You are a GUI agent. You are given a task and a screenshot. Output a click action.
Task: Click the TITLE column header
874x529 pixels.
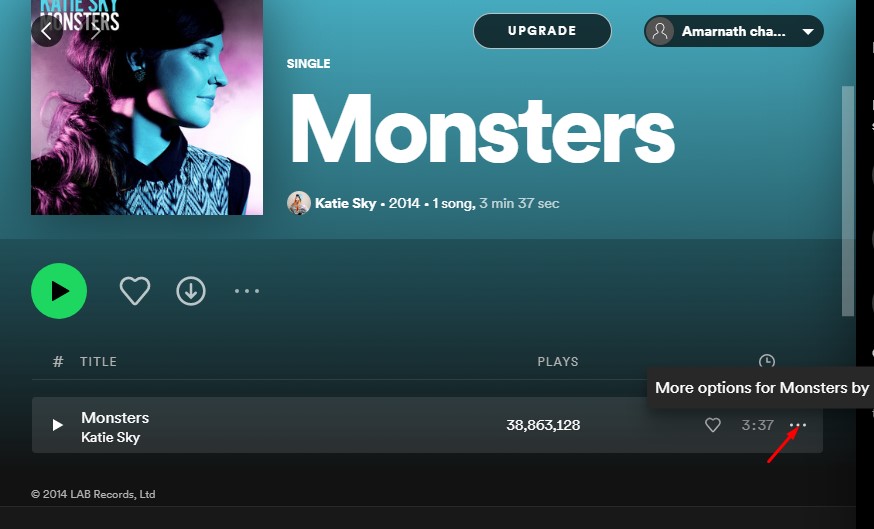coord(98,362)
